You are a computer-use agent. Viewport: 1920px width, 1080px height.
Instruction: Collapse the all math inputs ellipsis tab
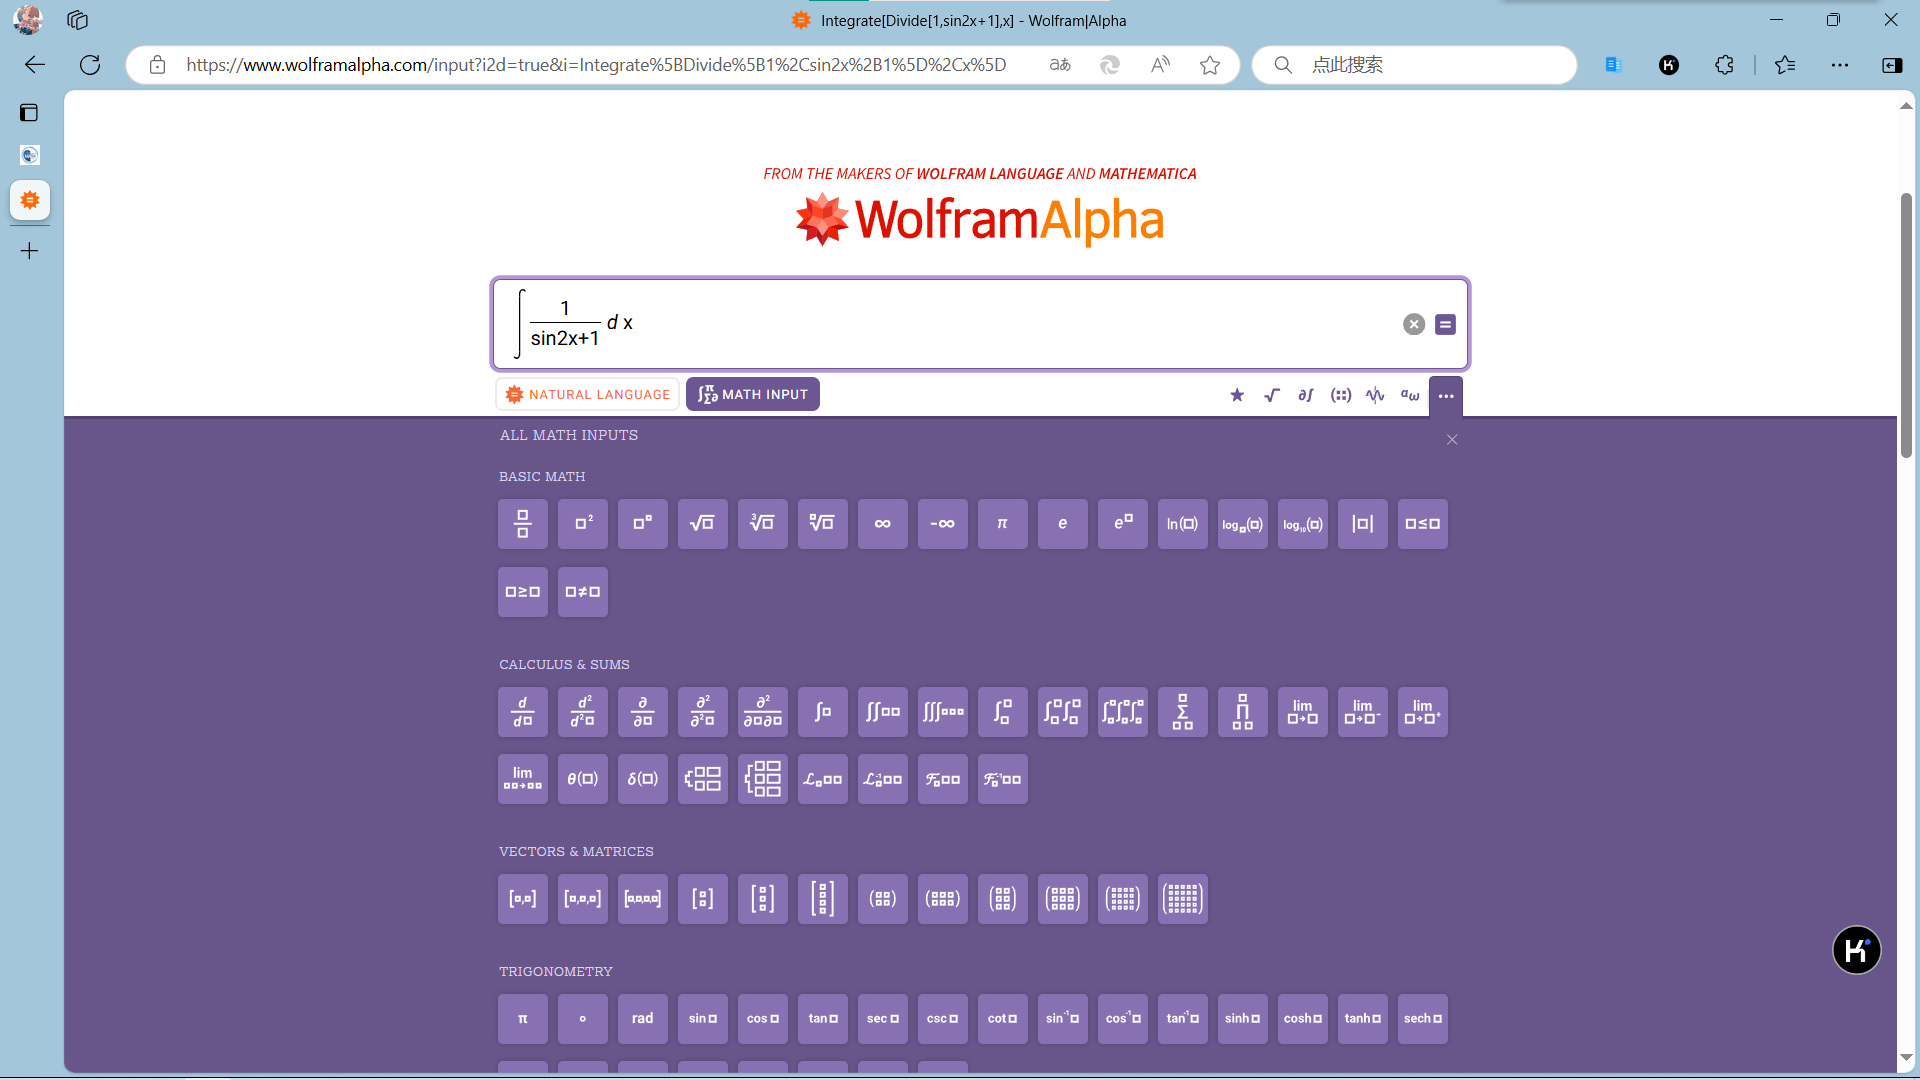click(1446, 396)
